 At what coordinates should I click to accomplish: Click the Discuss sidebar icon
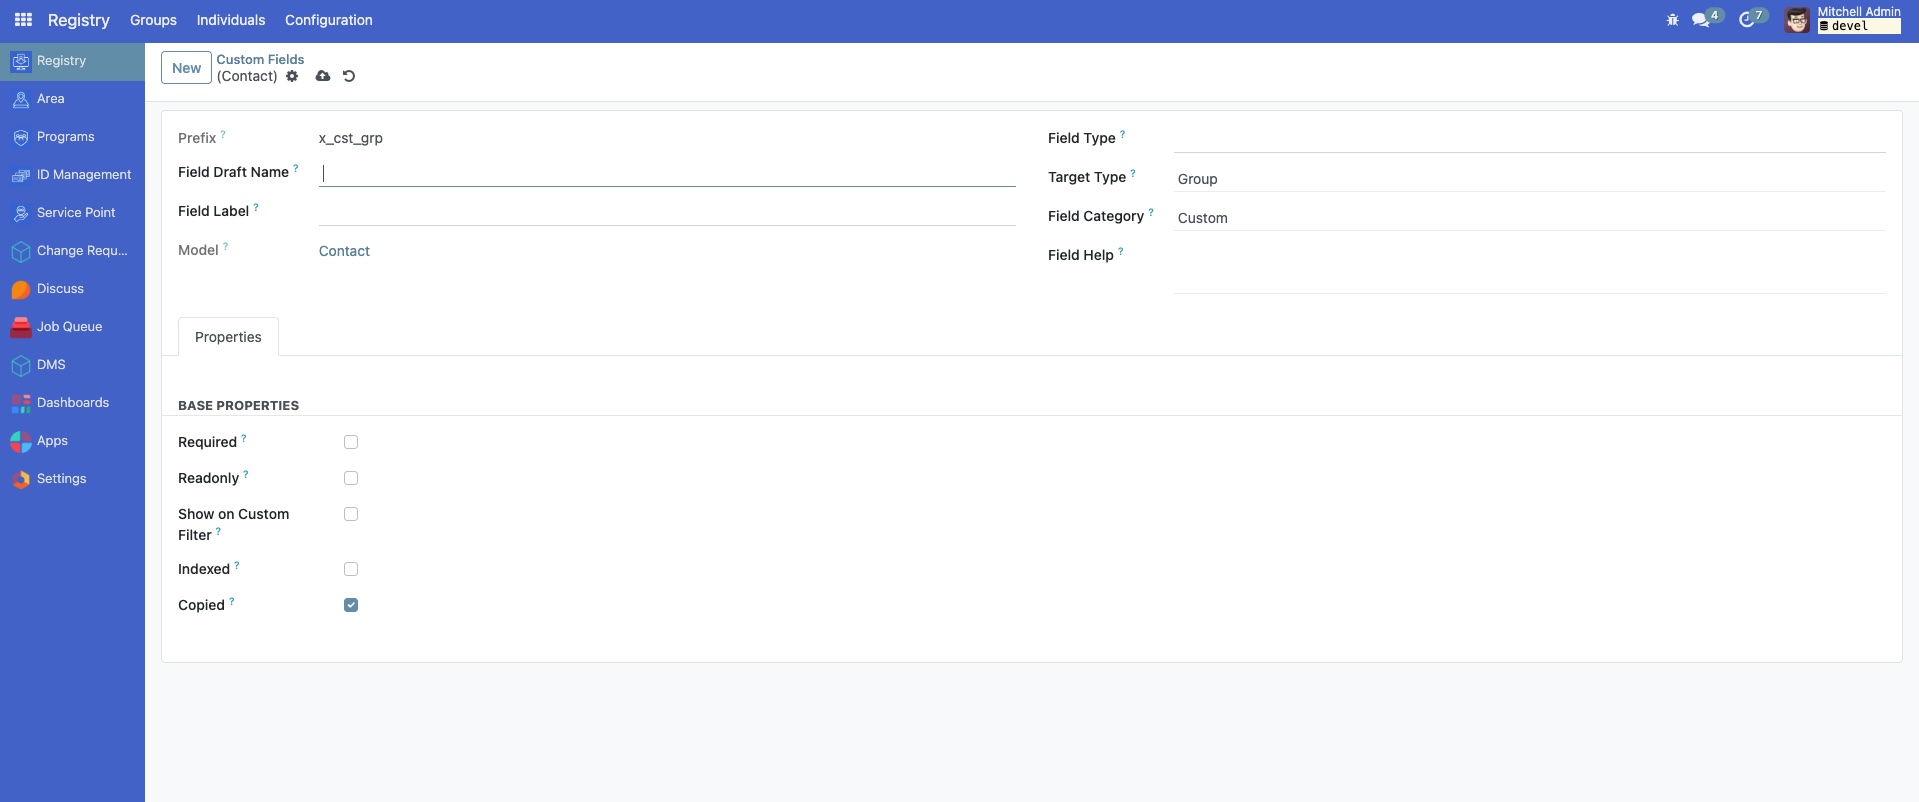click(x=21, y=290)
